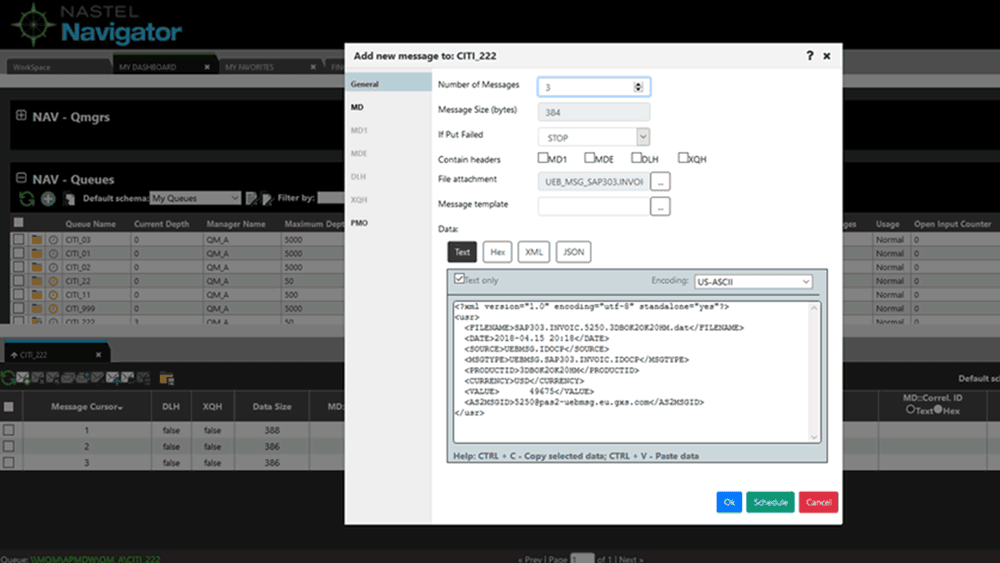The image size is (1000, 563).
Task: Browse for a File attachment with ellipsis button
Action: tap(660, 182)
